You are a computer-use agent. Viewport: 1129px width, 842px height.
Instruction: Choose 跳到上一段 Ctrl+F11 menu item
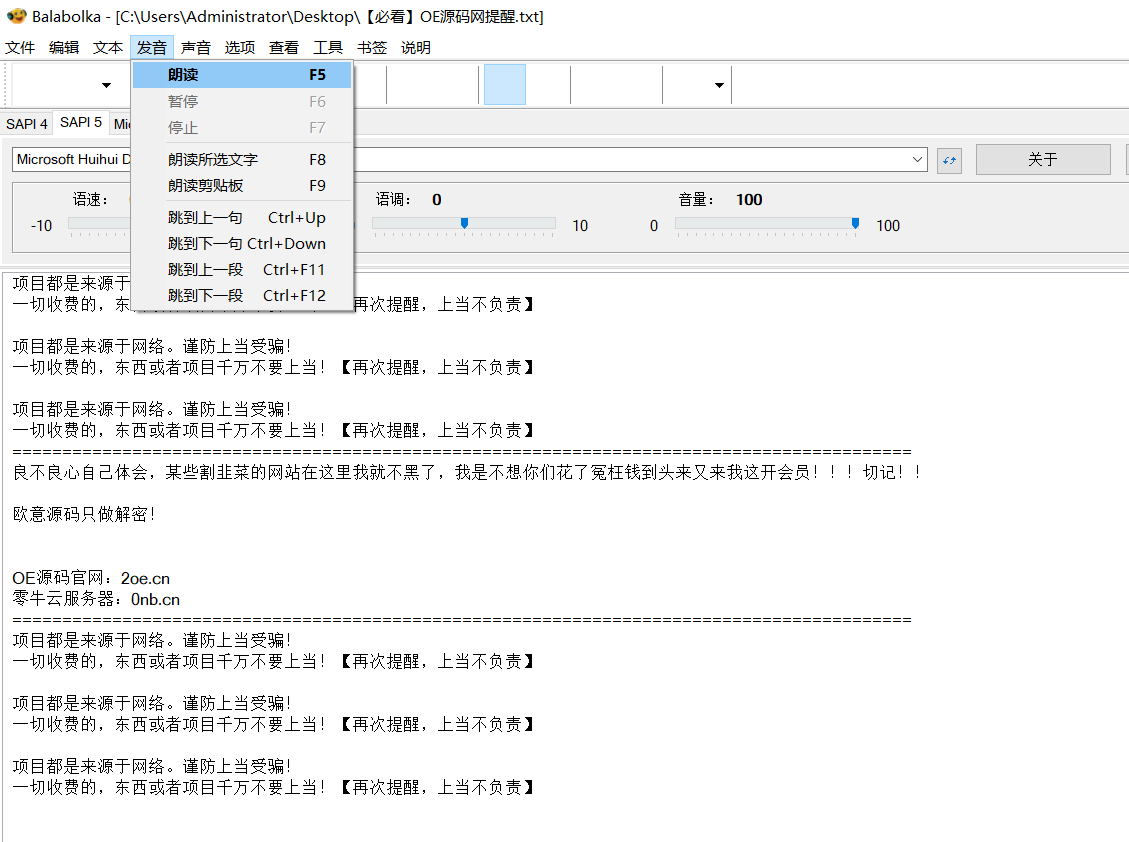(x=242, y=269)
